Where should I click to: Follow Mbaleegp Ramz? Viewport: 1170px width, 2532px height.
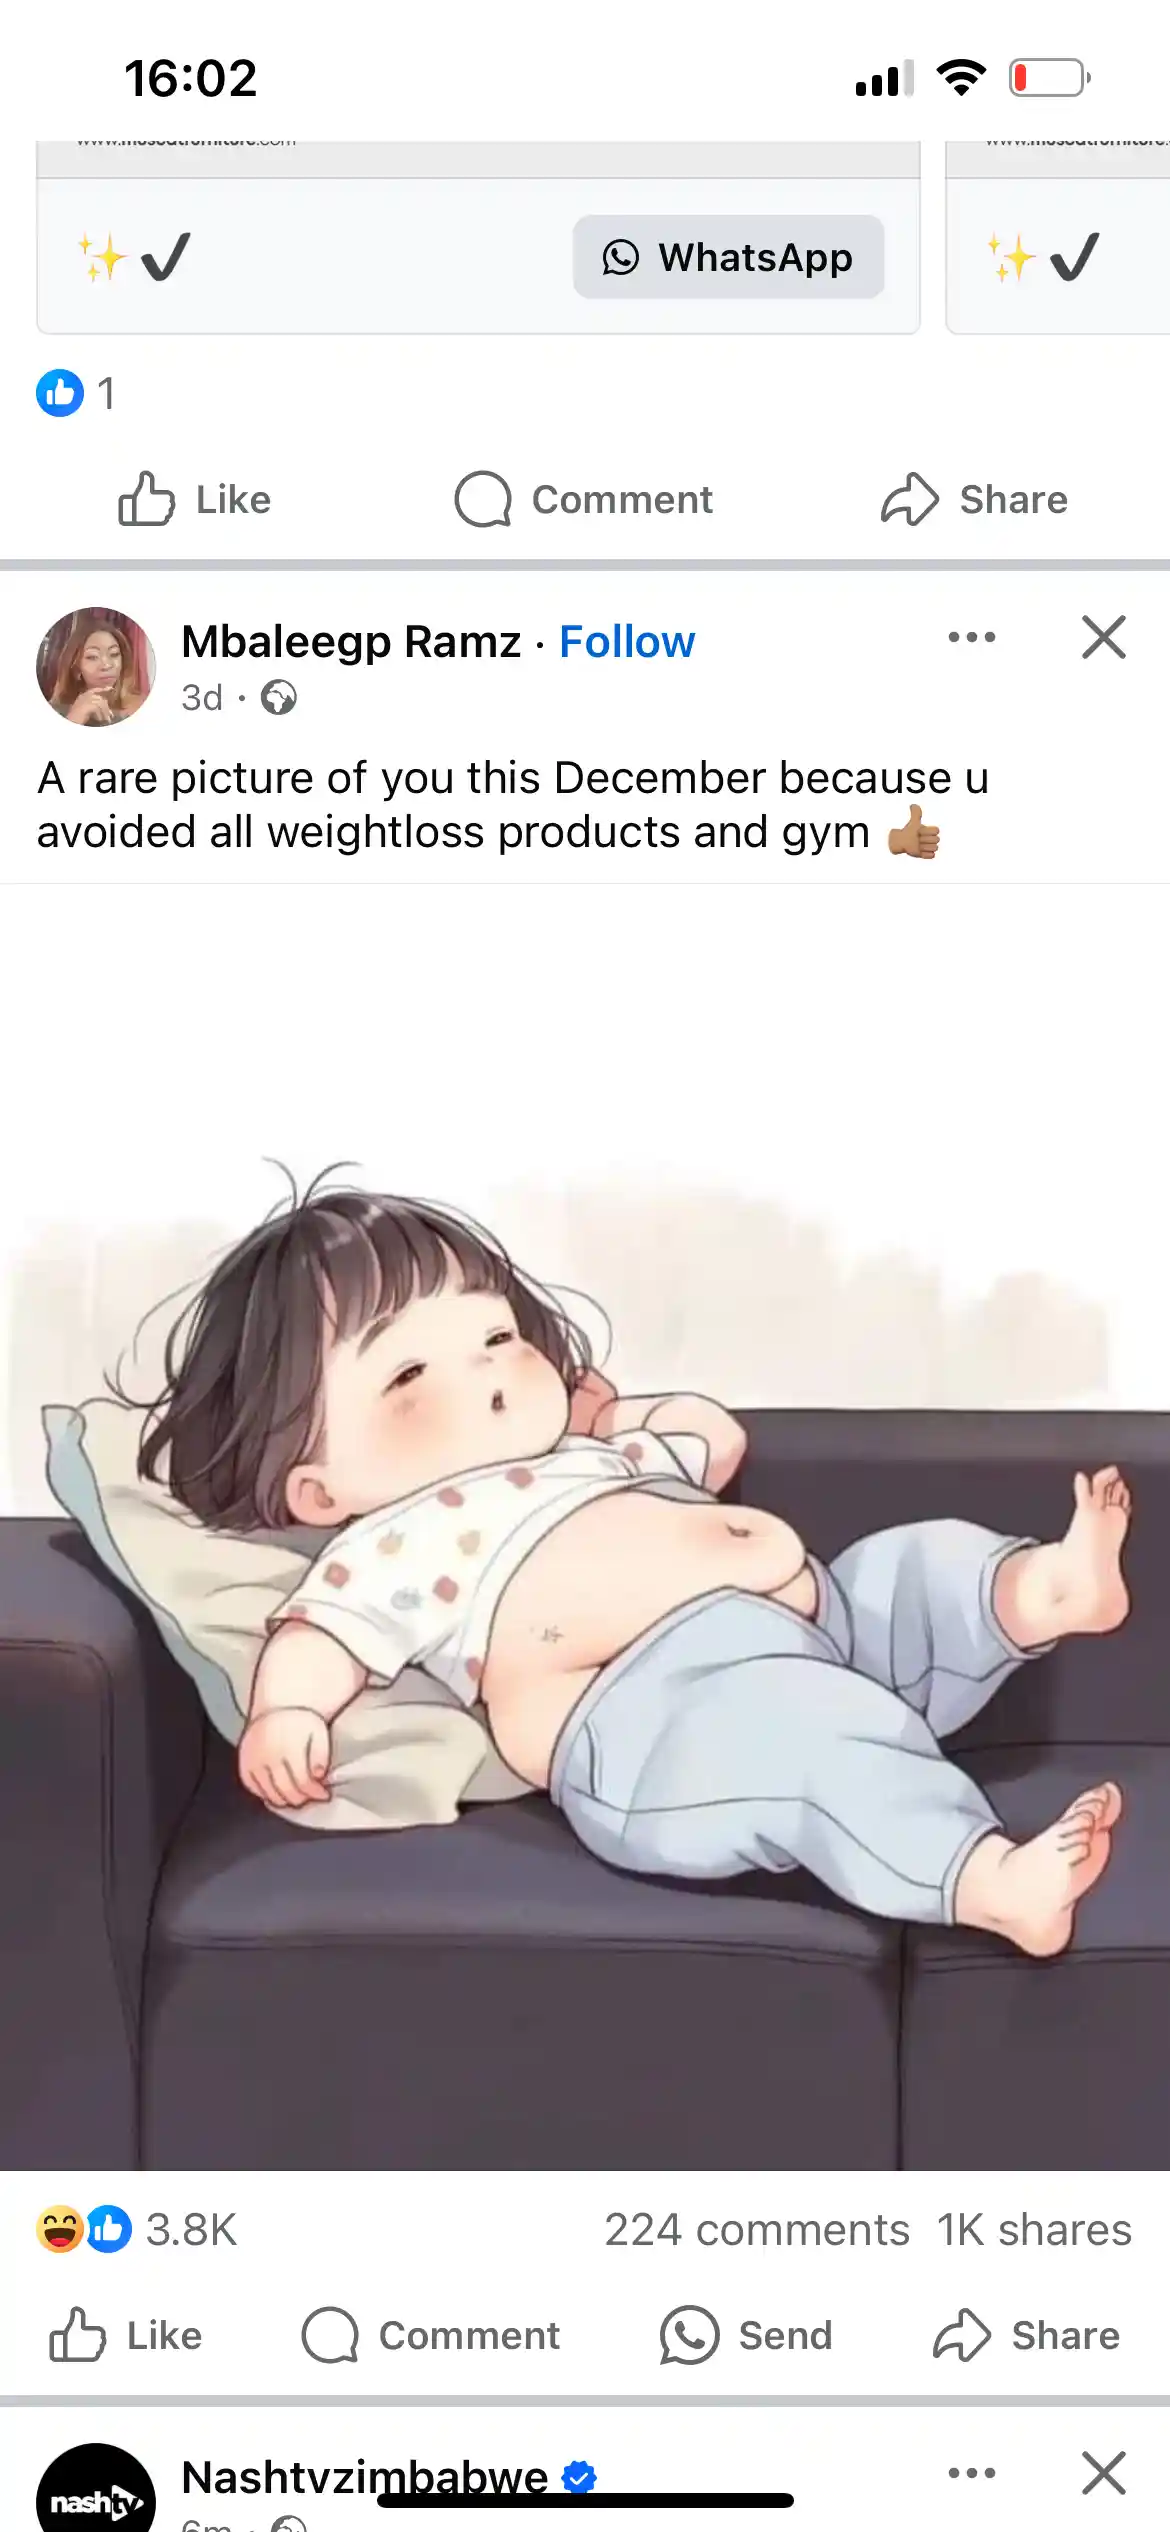pyautogui.click(x=627, y=642)
